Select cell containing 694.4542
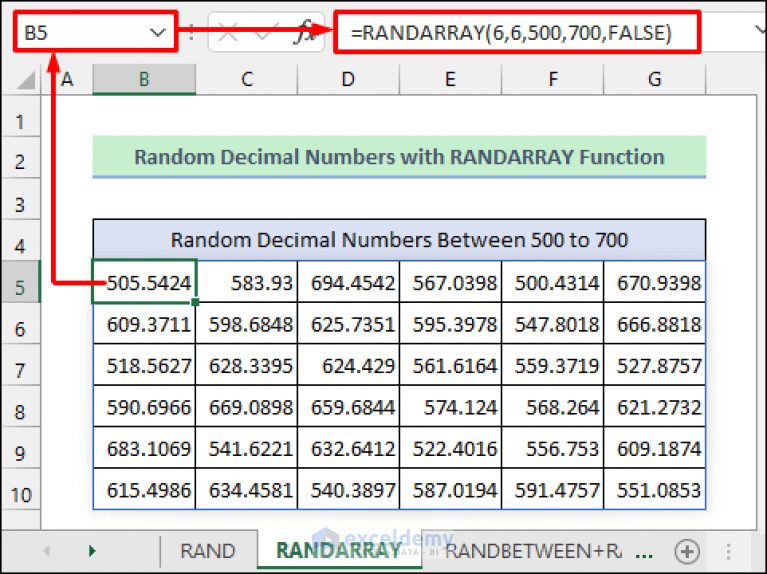Screen dimensions: 767x574 tap(348, 282)
